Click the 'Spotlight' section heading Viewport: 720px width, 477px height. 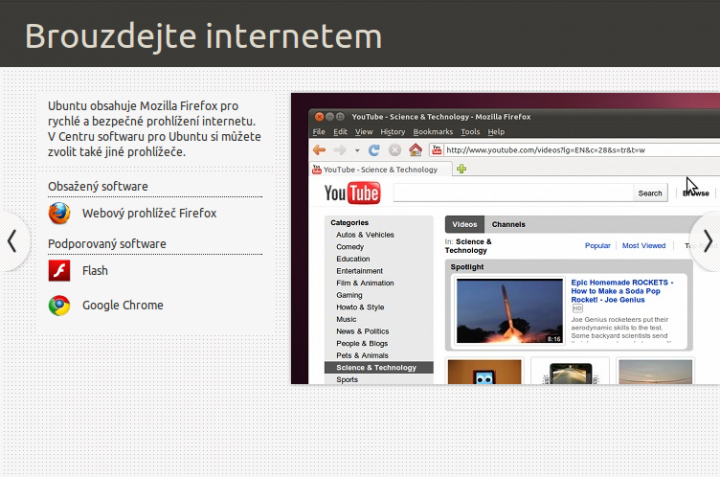(x=467, y=267)
